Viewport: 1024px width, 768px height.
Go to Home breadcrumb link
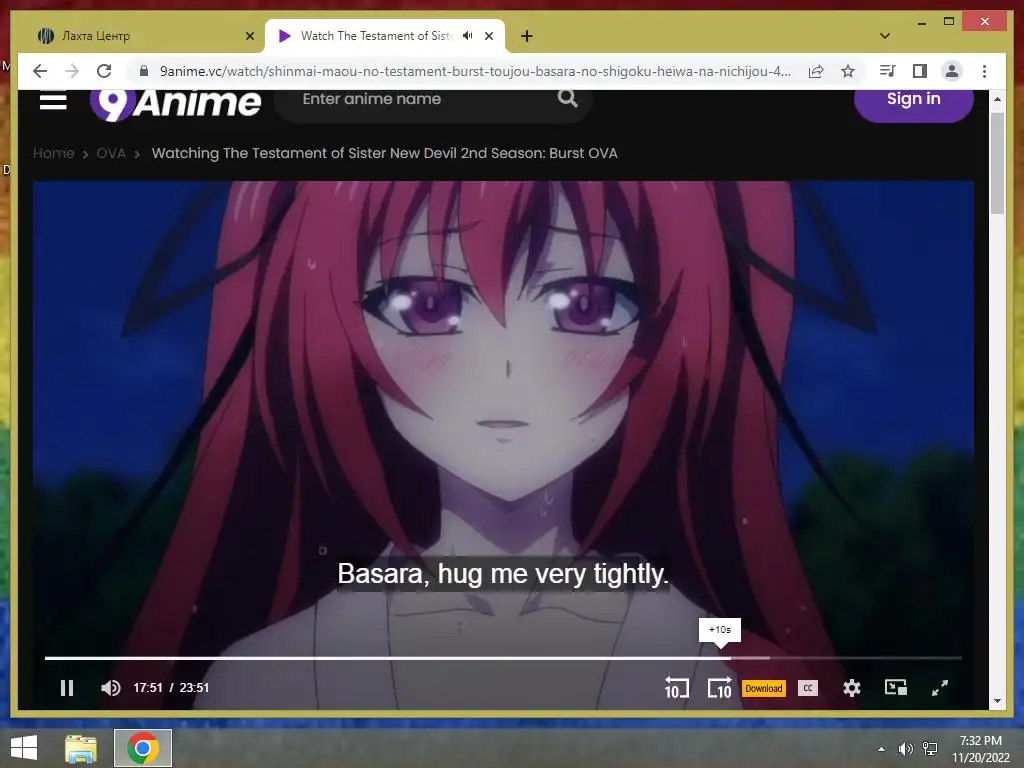[54, 153]
